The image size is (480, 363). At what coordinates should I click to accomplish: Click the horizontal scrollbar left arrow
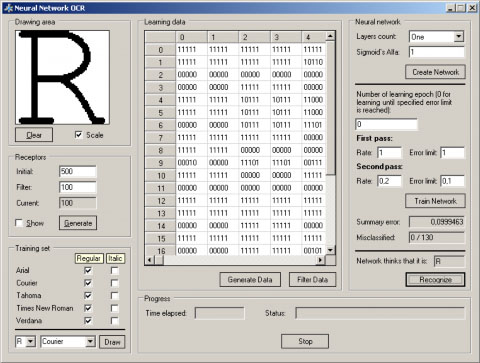149,260
